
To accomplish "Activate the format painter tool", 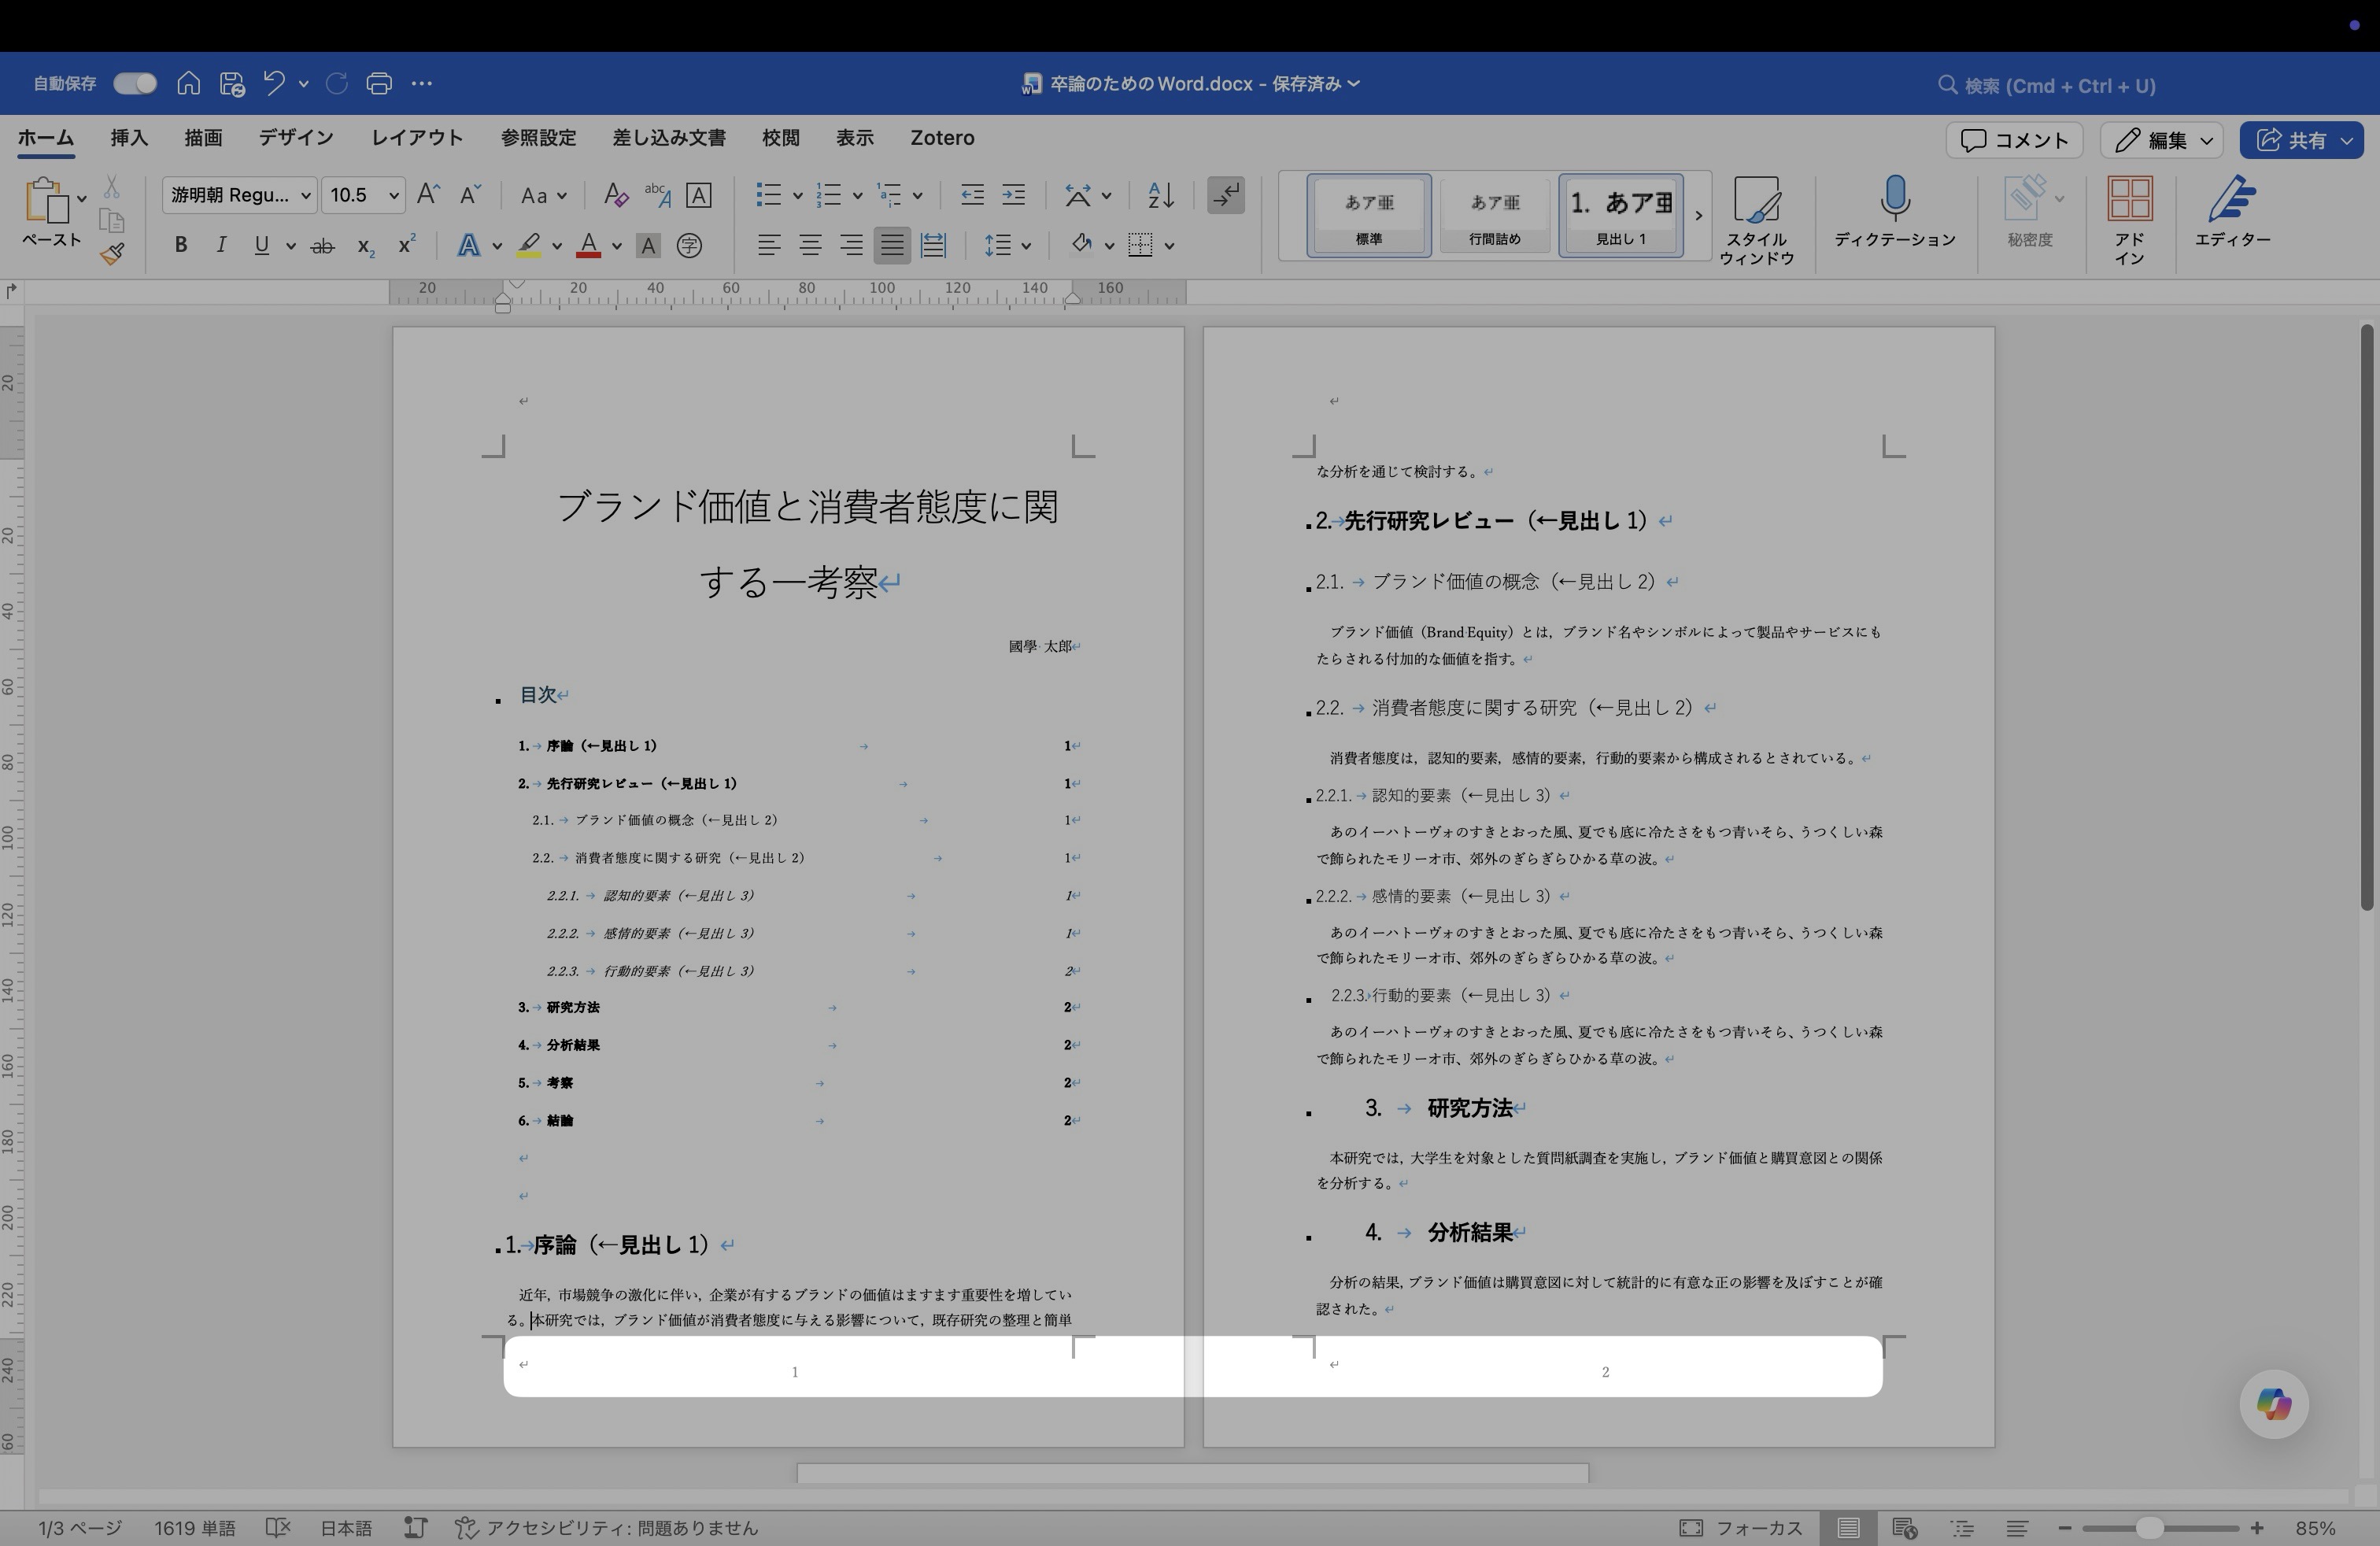I will point(113,253).
